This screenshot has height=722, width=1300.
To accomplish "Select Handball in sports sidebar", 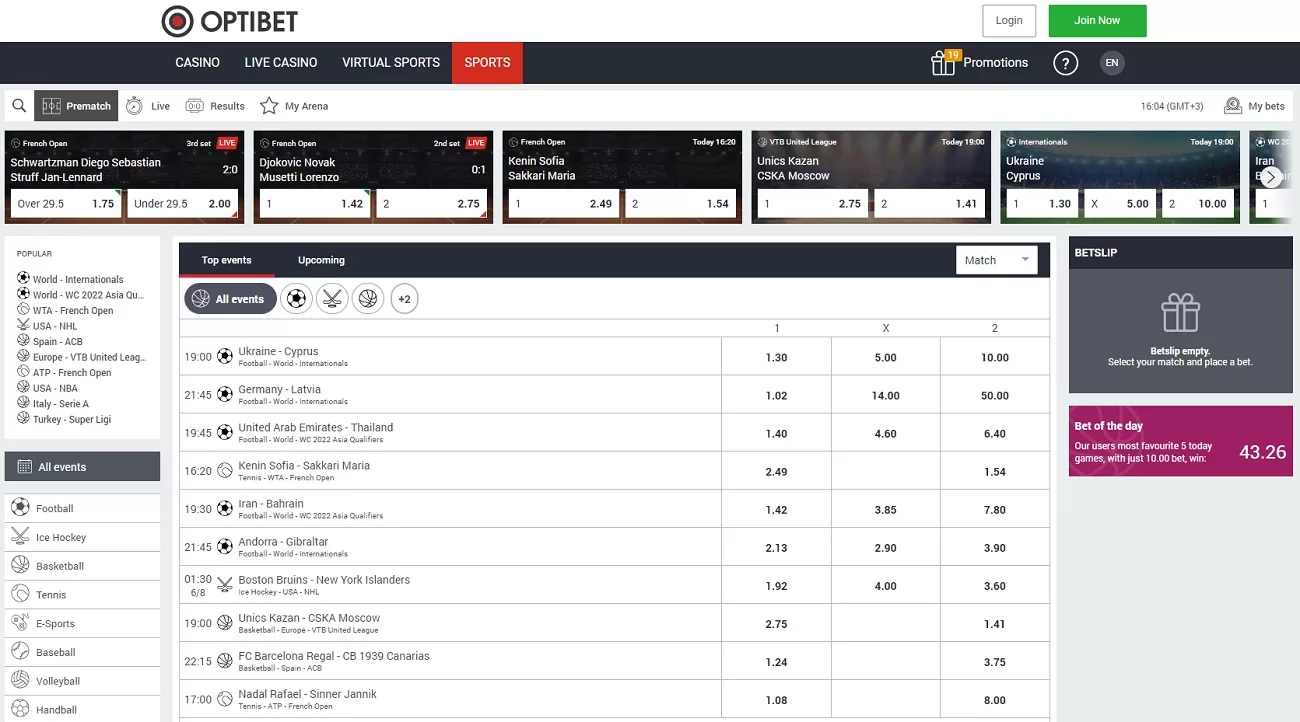I will coord(82,709).
